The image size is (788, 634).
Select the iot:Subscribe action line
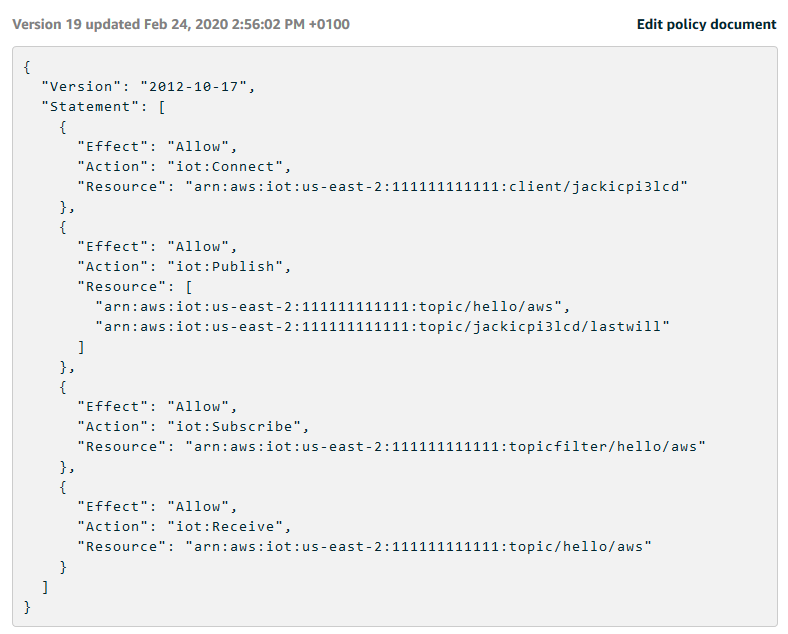tap(193, 427)
